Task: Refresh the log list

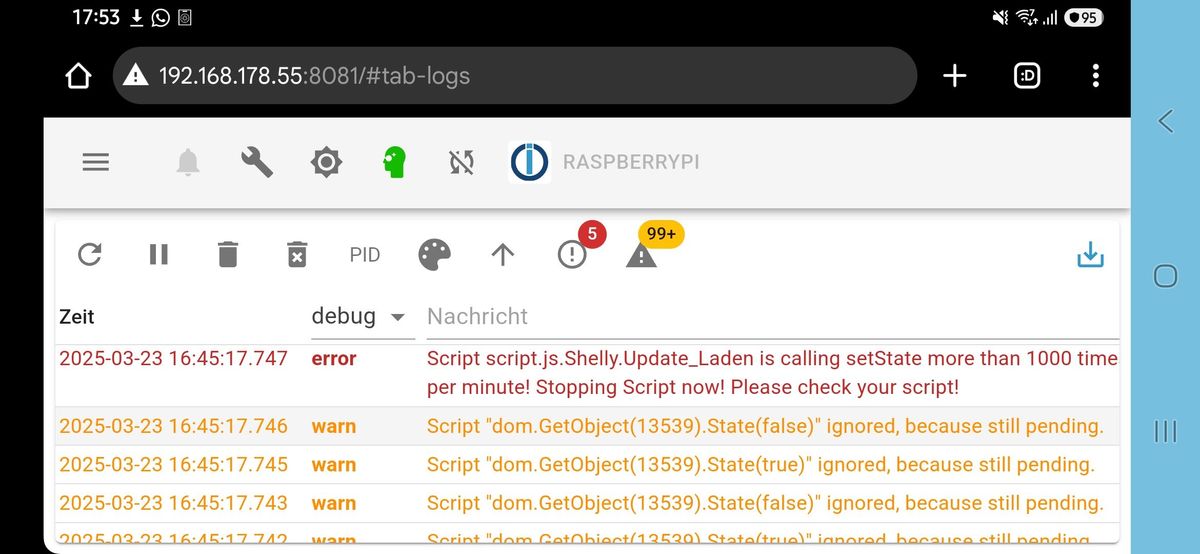Action: coord(90,255)
